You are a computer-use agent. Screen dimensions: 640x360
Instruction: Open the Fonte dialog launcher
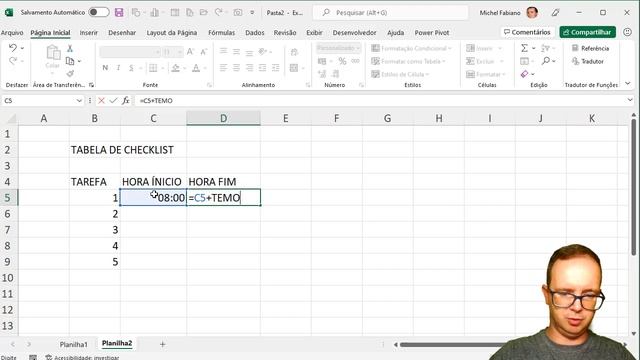pos(209,85)
